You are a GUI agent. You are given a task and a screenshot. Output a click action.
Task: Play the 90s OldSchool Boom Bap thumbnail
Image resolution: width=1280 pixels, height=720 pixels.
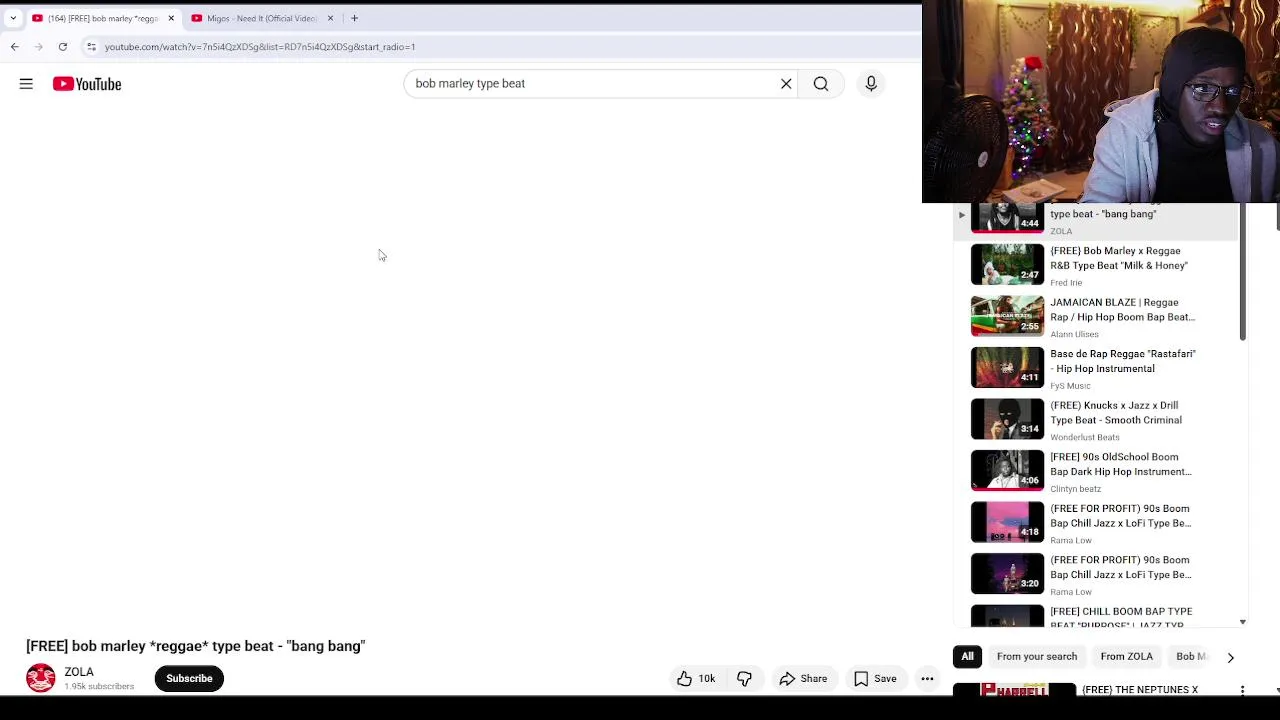click(1007, 470)
